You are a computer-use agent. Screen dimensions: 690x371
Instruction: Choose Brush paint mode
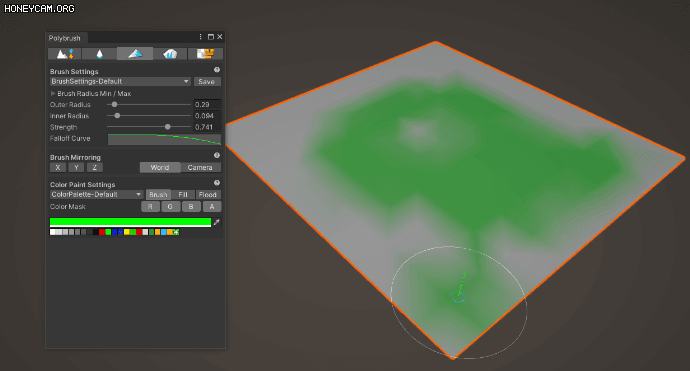coord(158,195)
